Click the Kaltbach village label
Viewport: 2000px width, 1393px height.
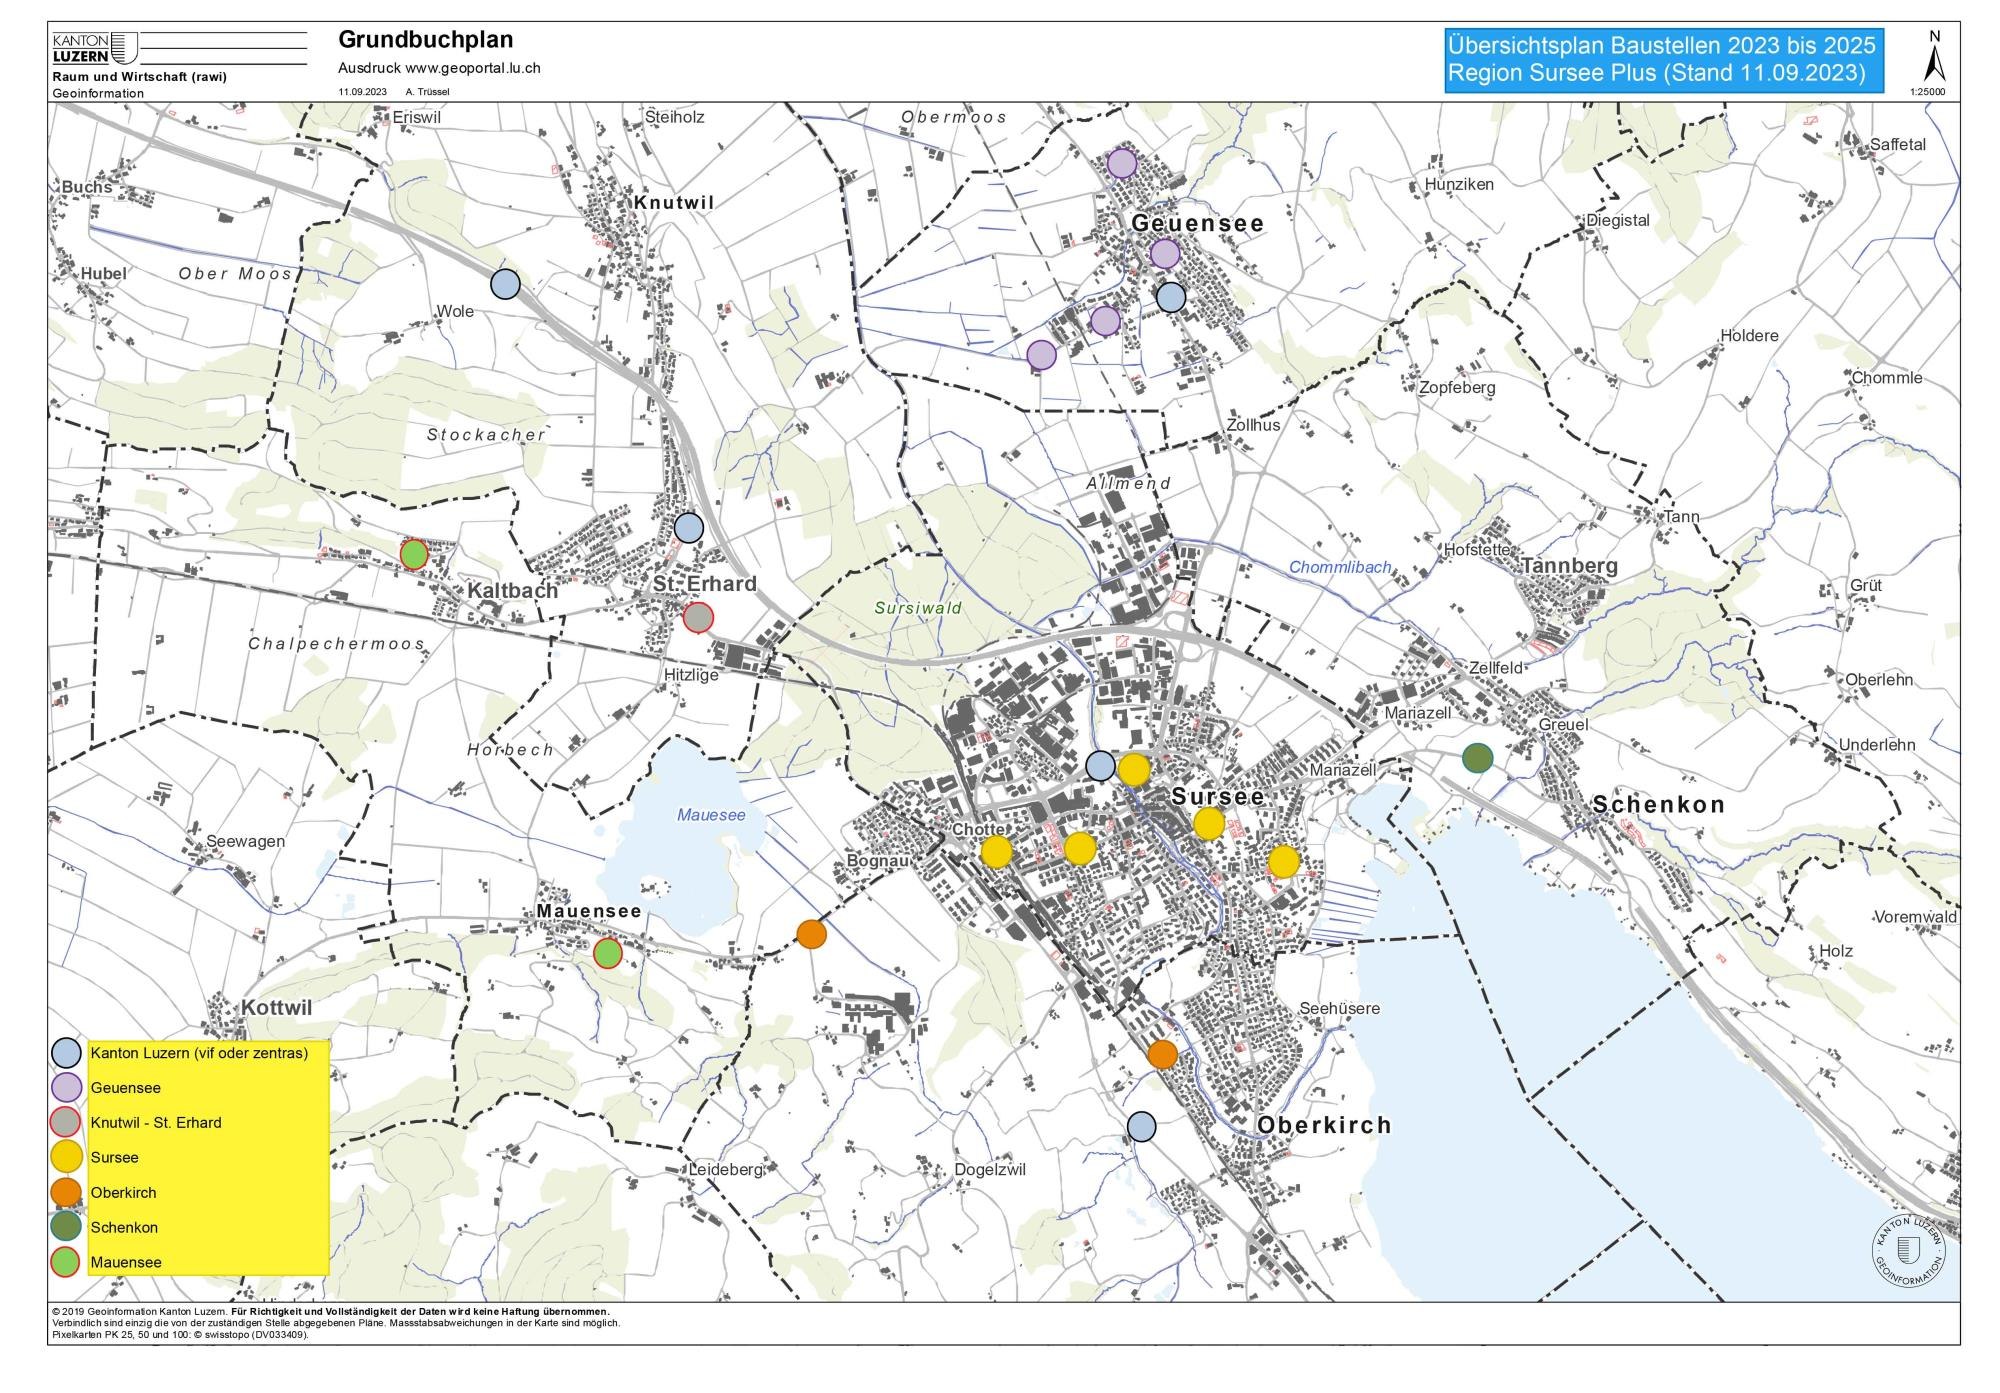point(513,591)
